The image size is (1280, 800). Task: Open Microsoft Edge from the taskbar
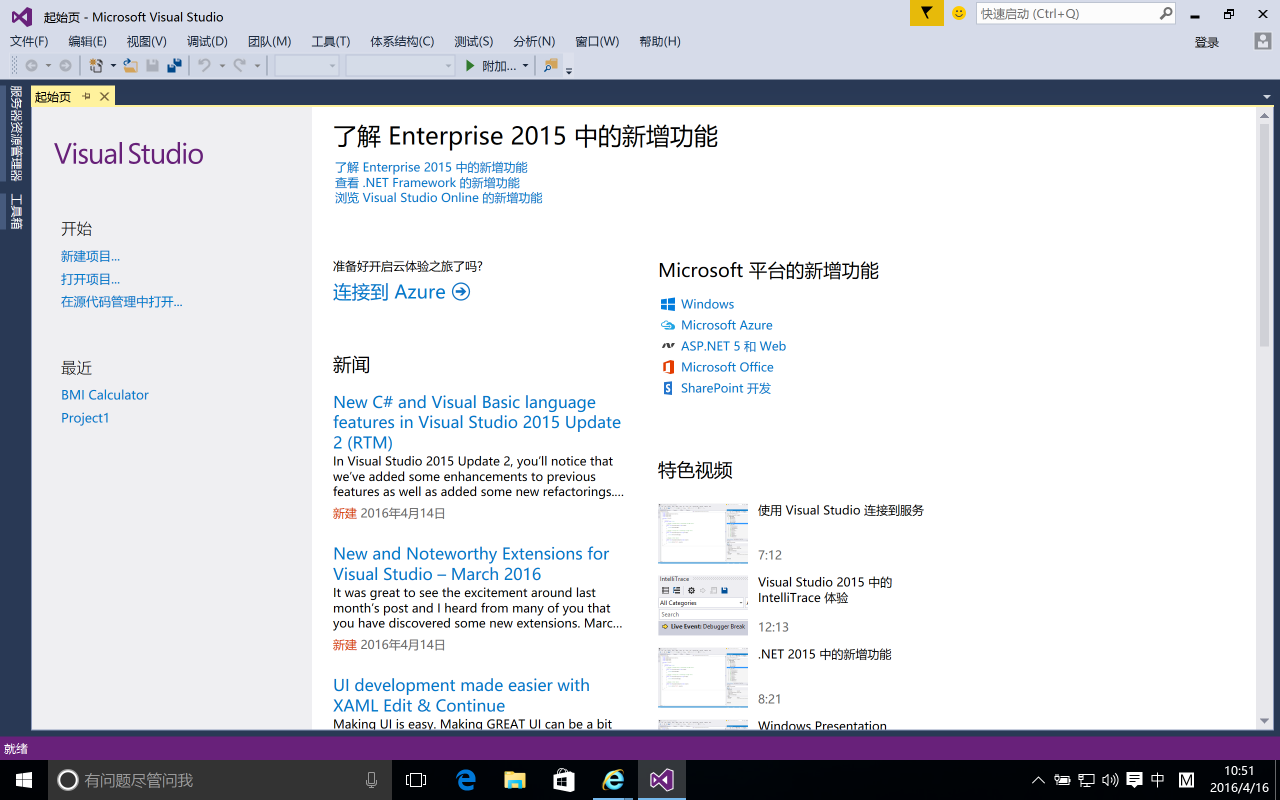pyautogui.click(x=466, y=780)
